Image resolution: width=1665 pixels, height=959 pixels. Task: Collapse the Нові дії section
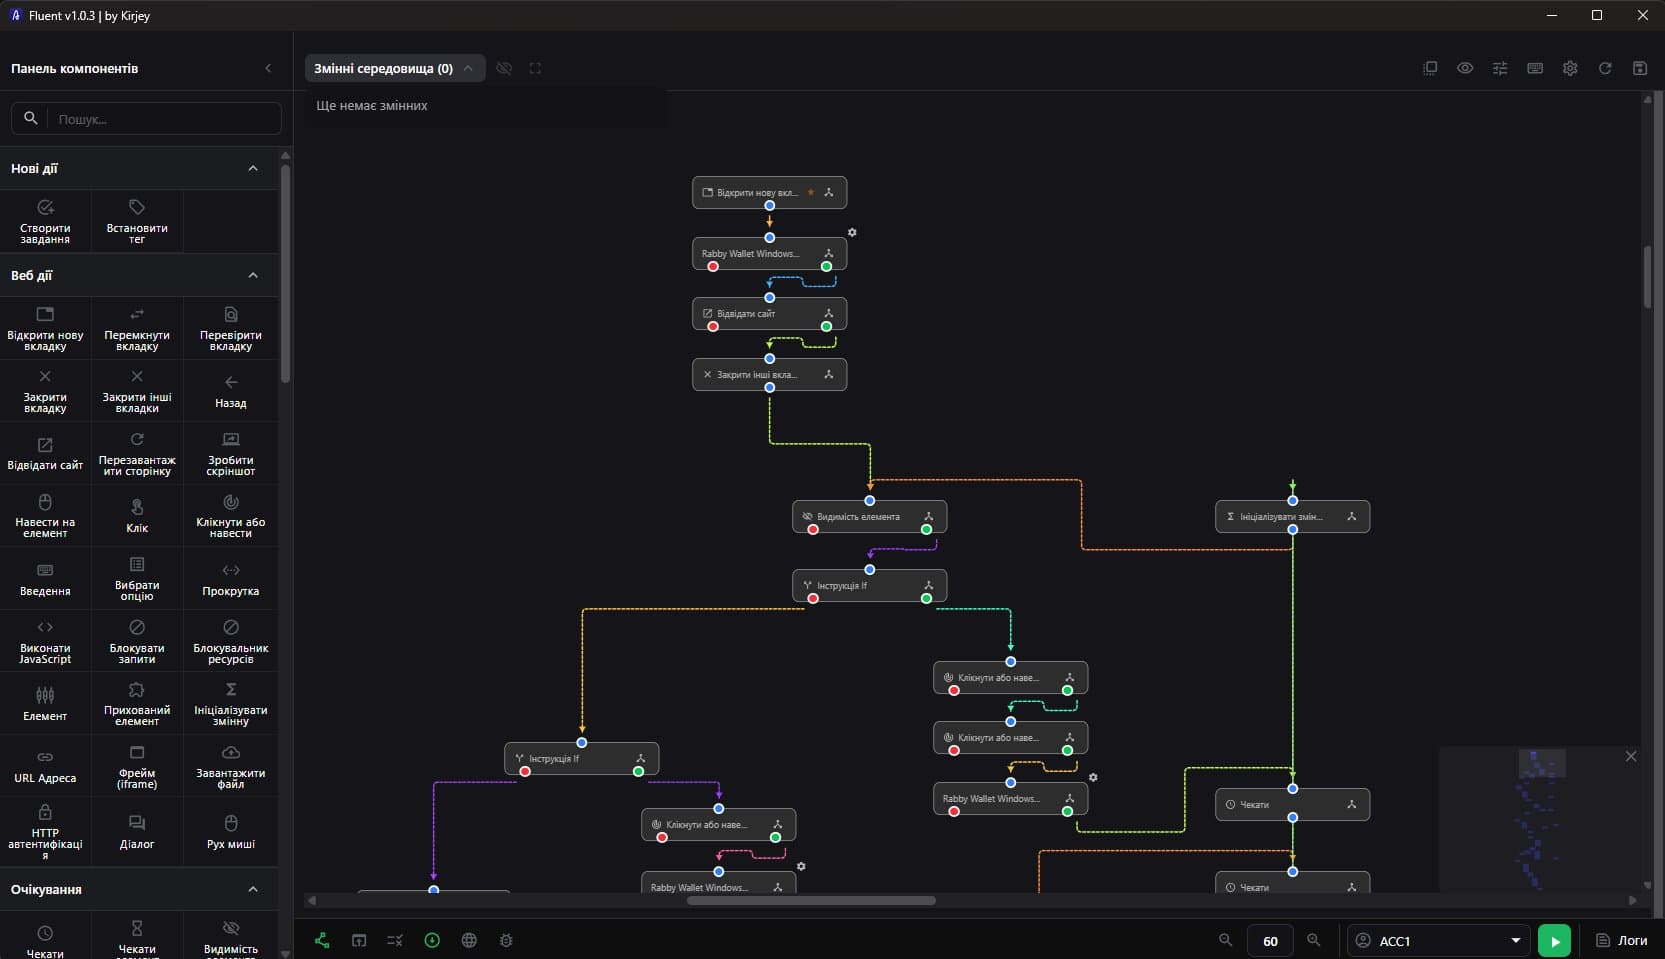point(253,168)
